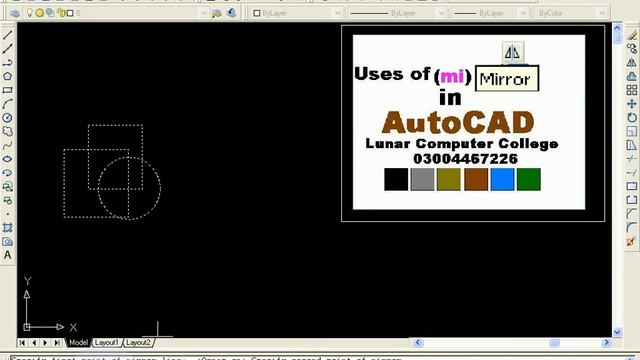Select the Ellipse Arc tool

(7, 173)
